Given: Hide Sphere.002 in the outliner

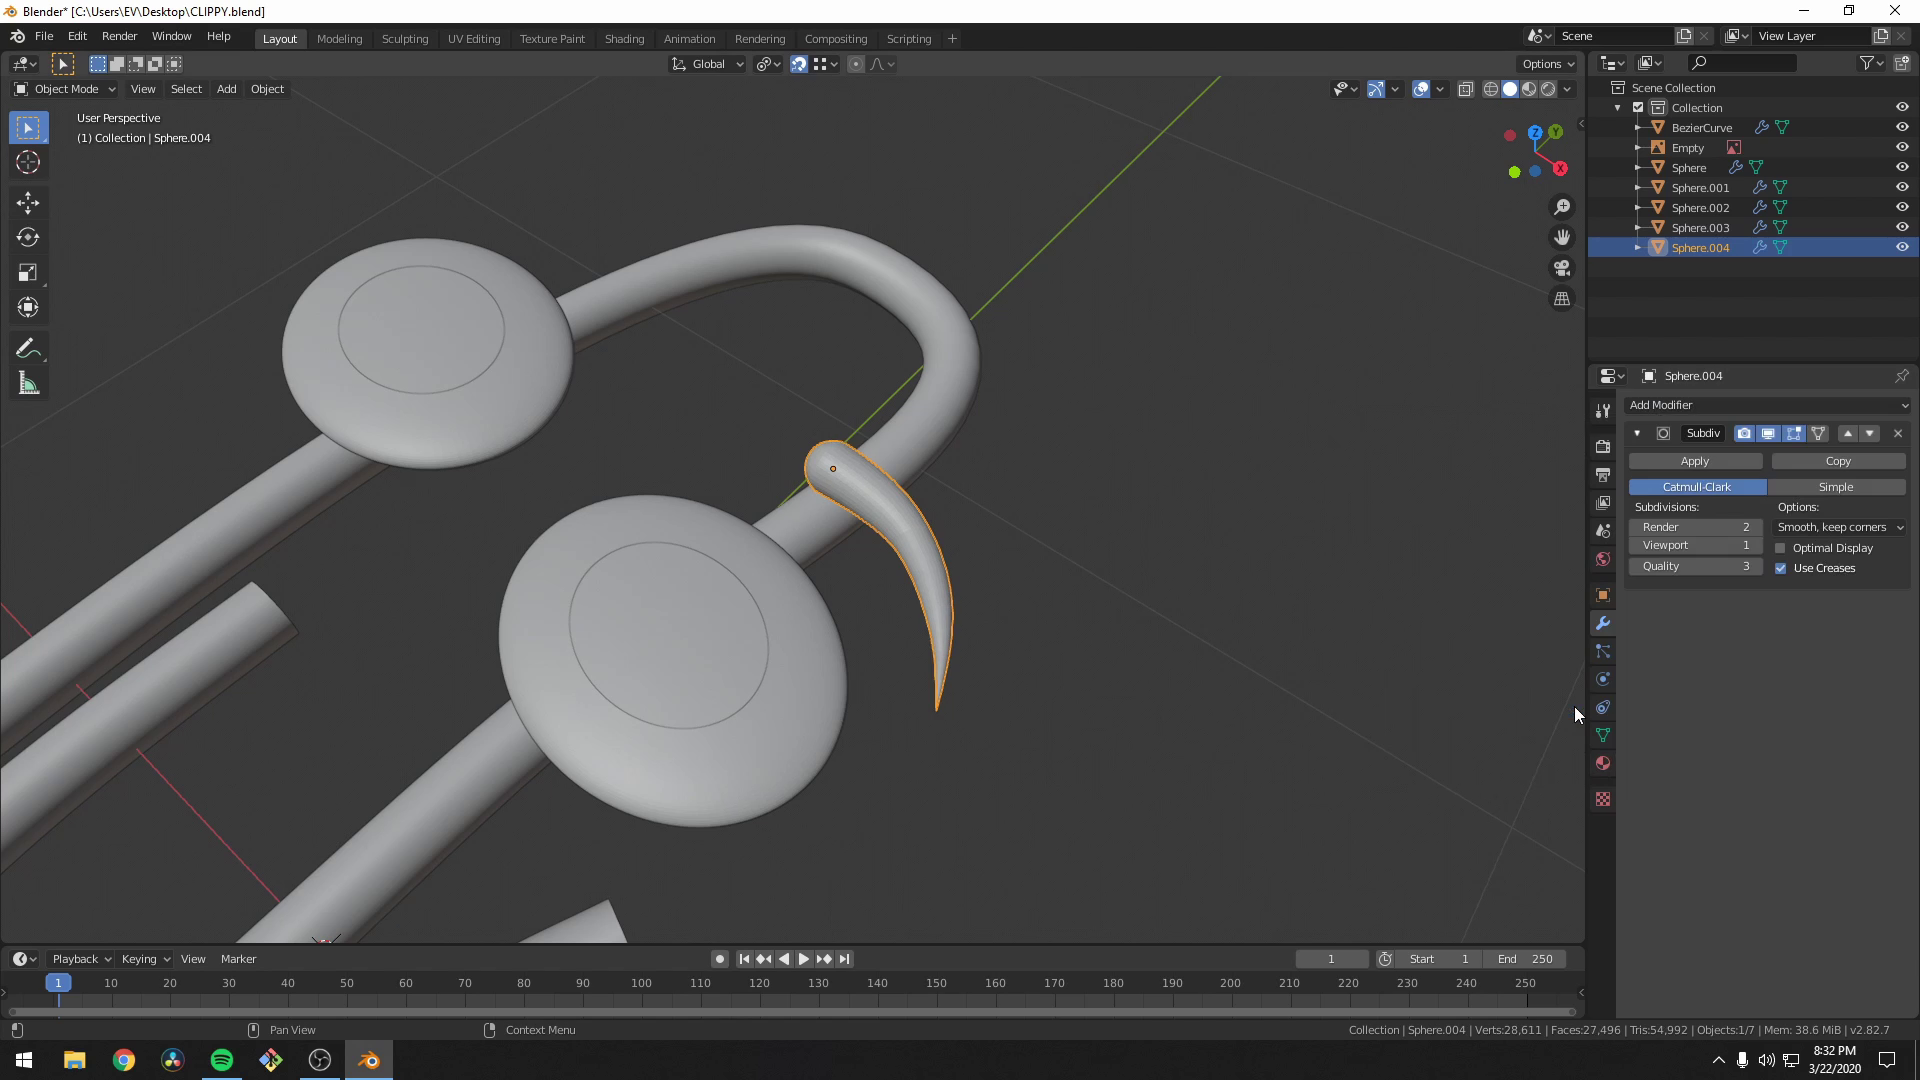Looking at the screenshot, I should (1902, 207).
